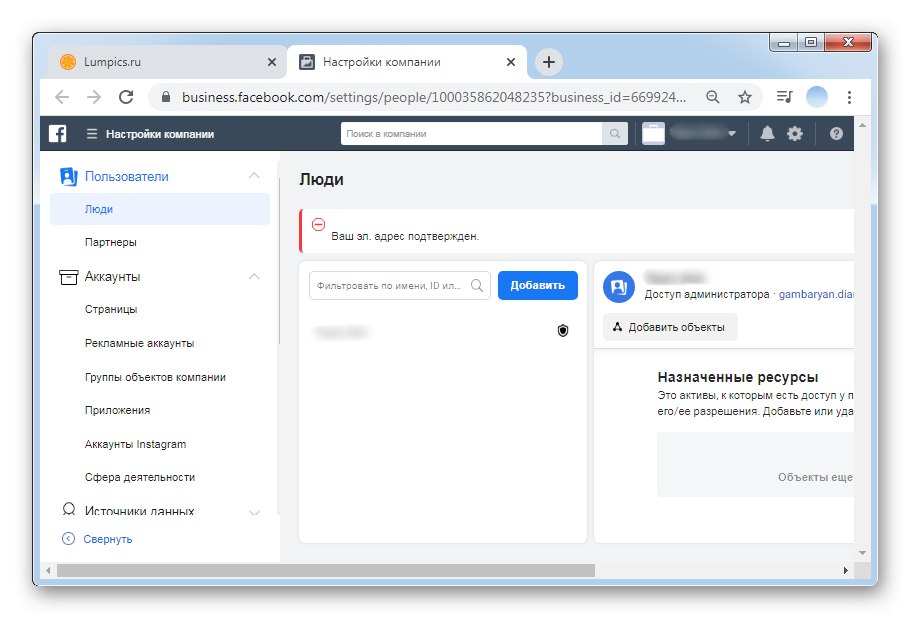Open the media control playlist icon
911x619 pixels.
784,97
